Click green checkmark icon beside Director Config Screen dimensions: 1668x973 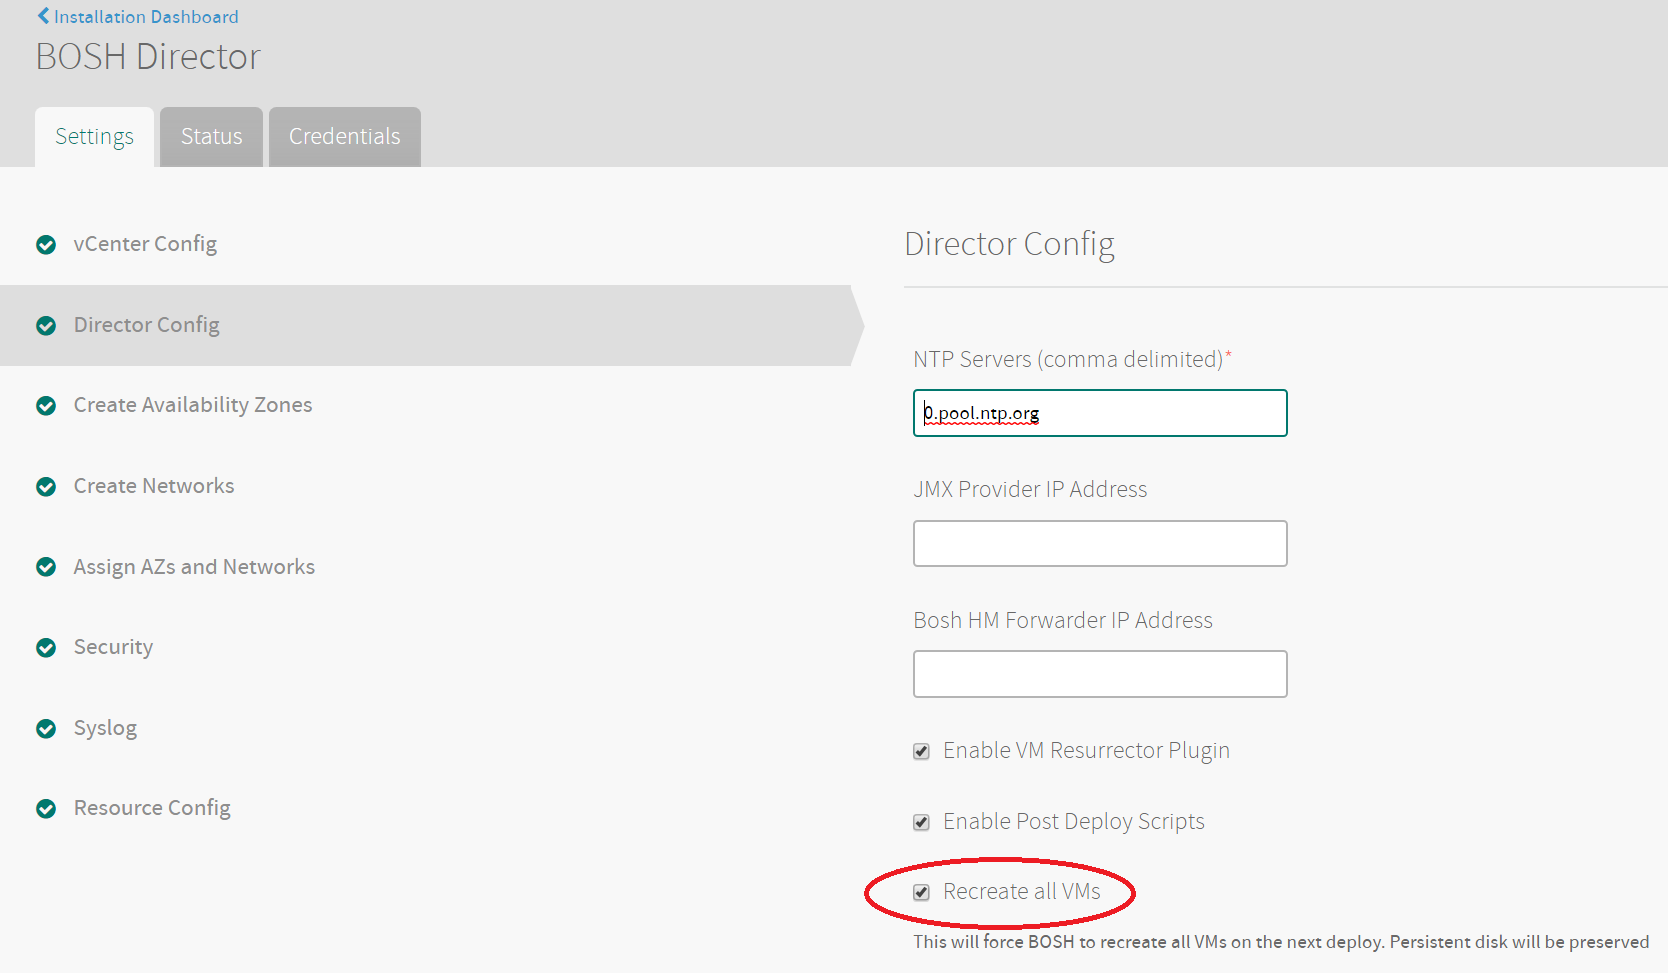point(46,326)
